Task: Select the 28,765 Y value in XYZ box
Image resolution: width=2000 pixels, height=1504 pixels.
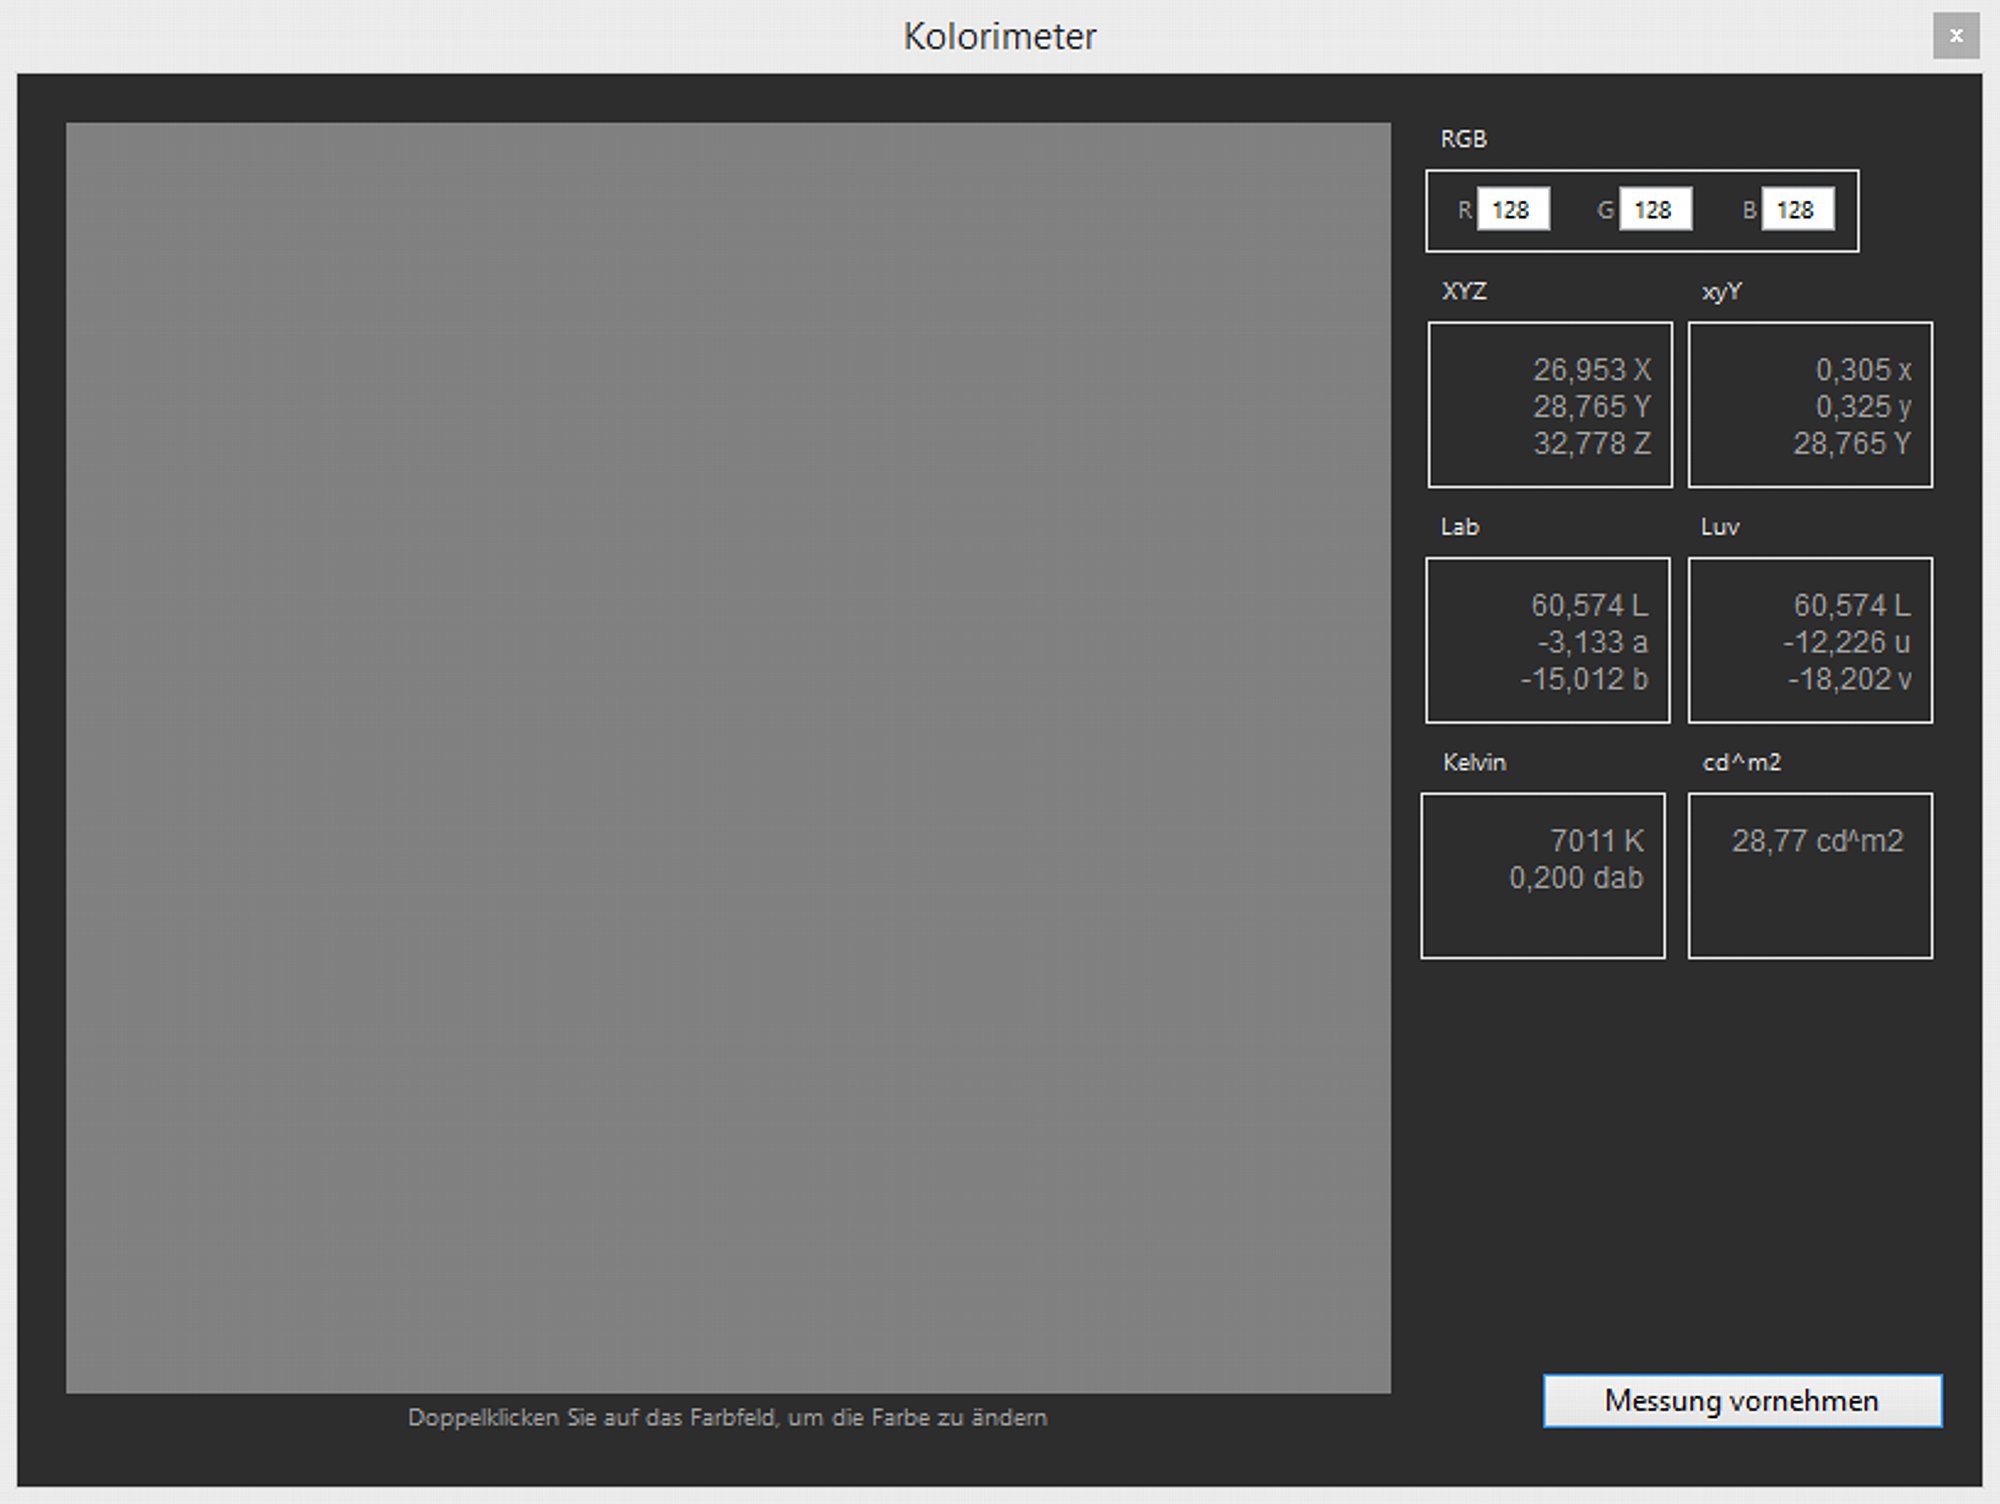Action: pyautogui.click(x=1592, y=407)
